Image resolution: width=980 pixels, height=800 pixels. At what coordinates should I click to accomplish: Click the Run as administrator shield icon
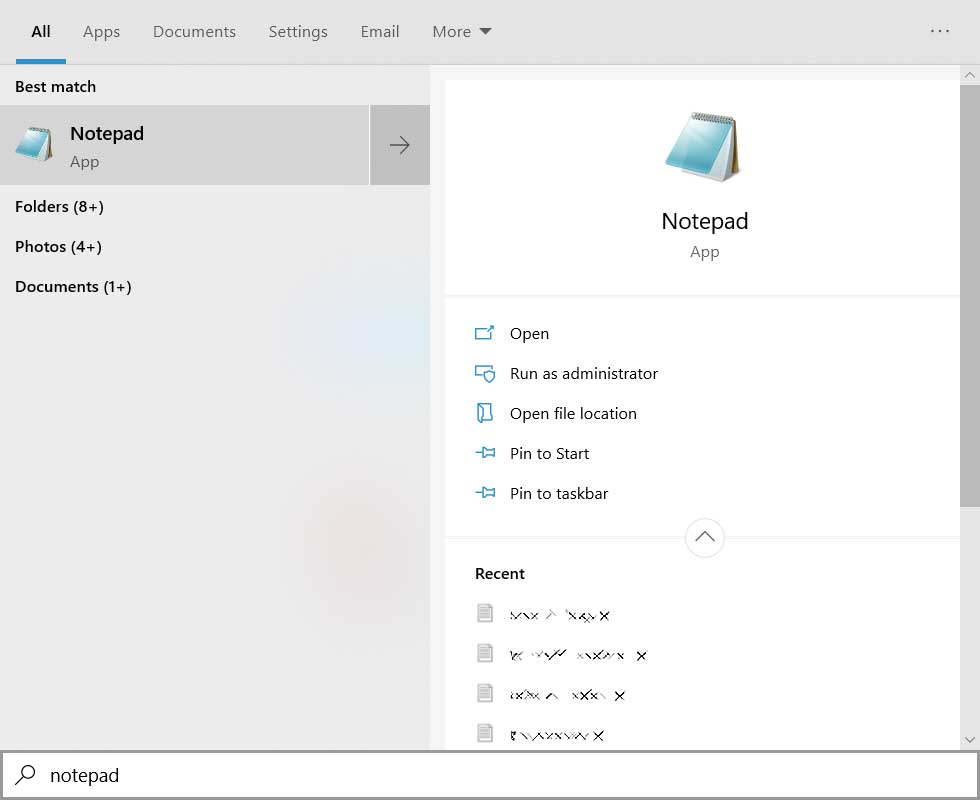484,374
